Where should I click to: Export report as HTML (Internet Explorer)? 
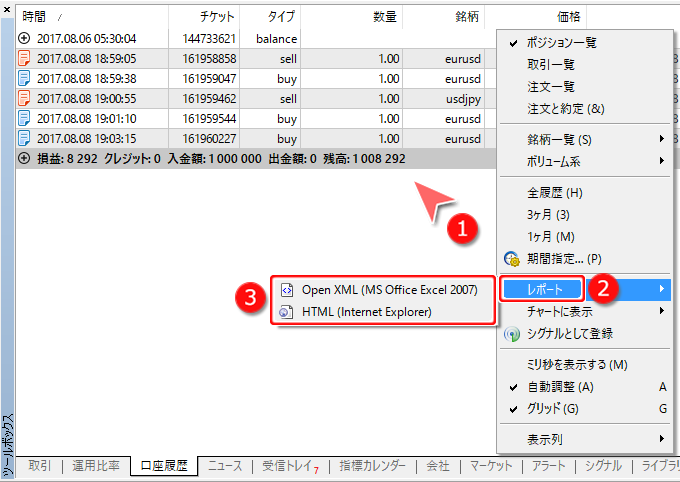point(383,312)
